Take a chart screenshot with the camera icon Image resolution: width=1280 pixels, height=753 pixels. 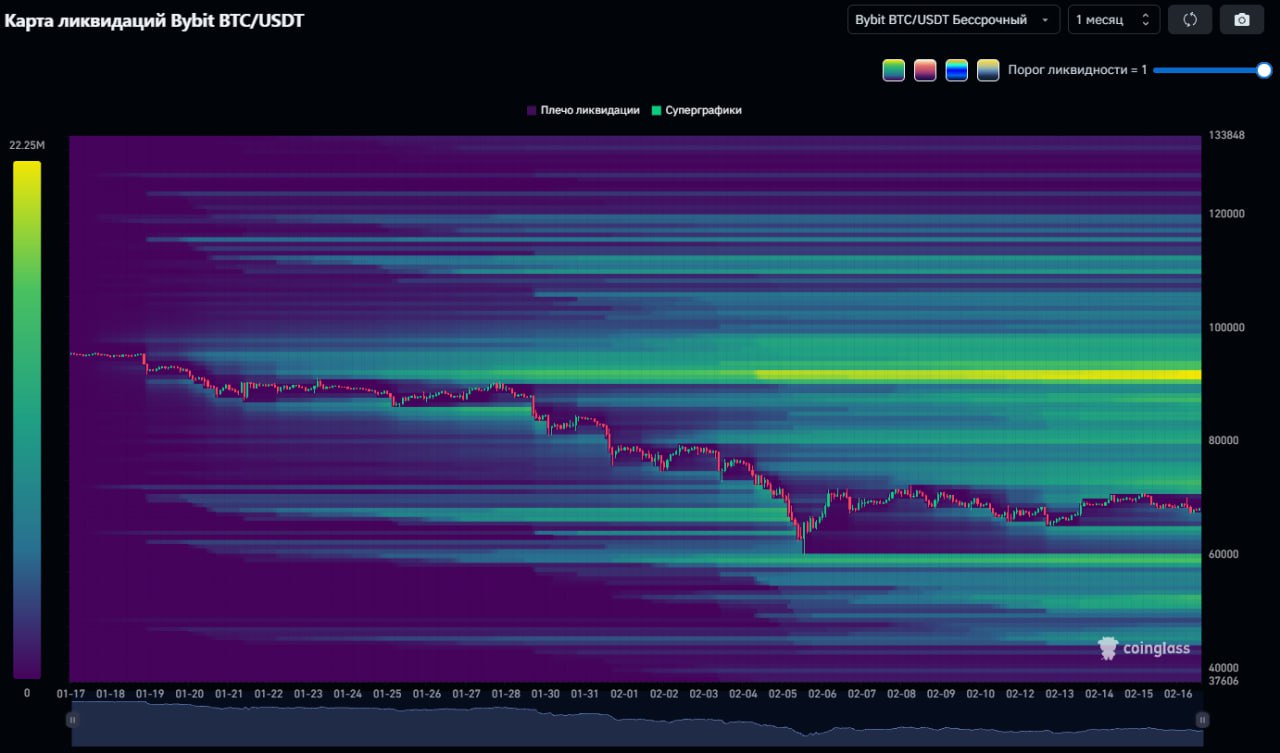1242,20
